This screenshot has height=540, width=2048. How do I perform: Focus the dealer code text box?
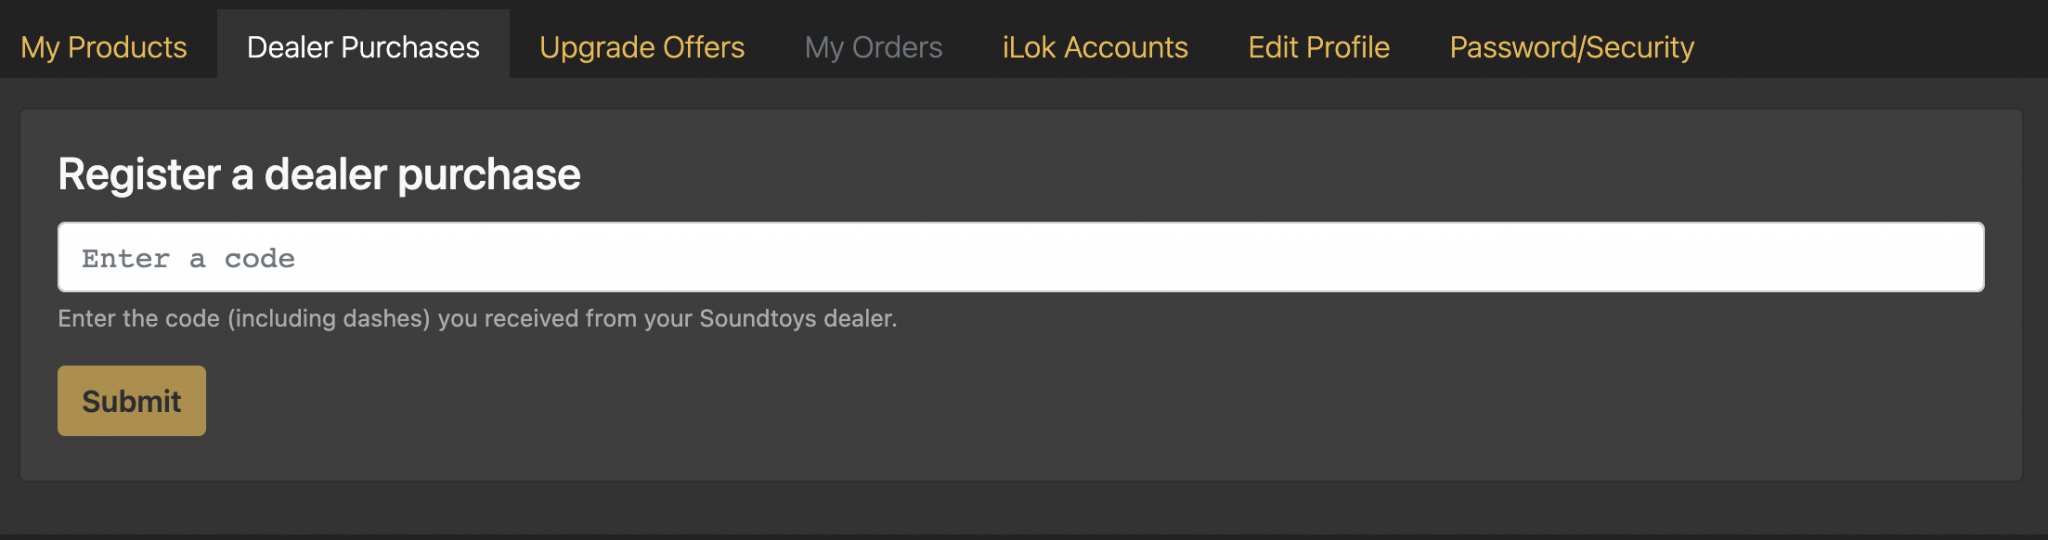coord(1020,257)
